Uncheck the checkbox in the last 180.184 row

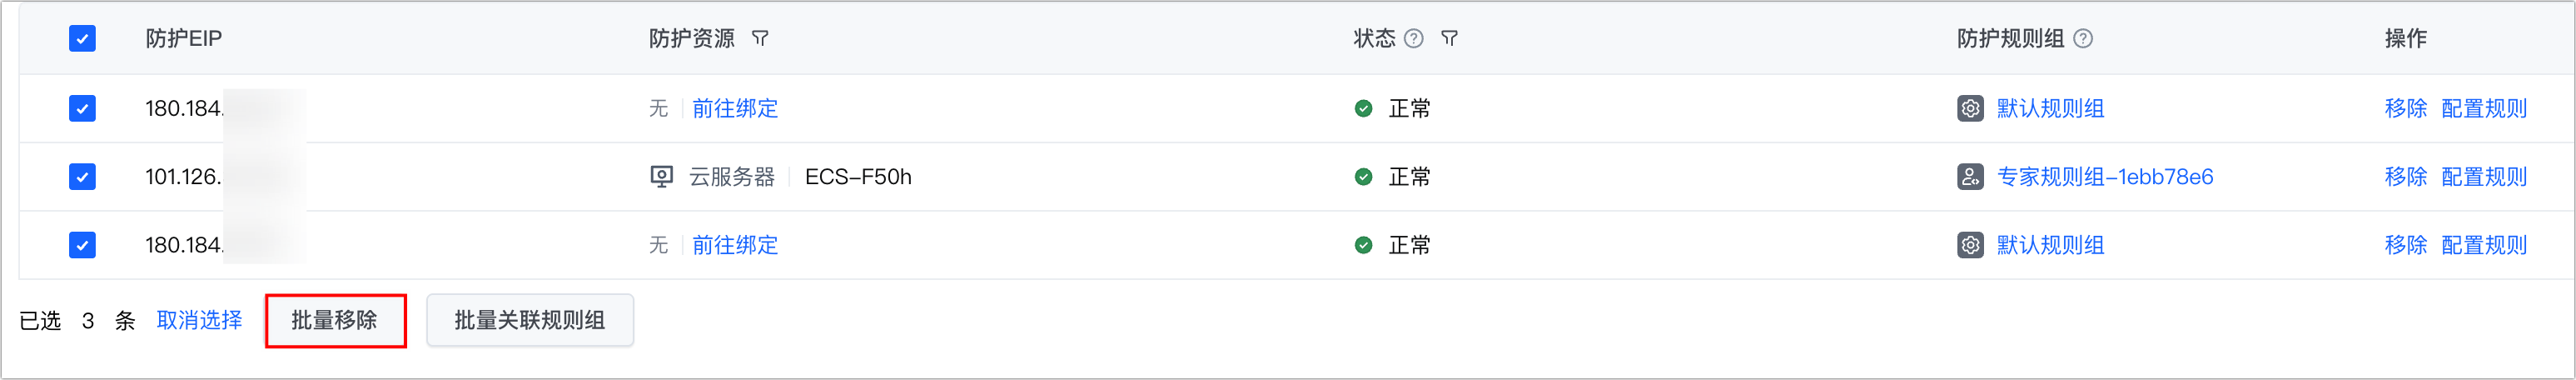pos(82,245)
